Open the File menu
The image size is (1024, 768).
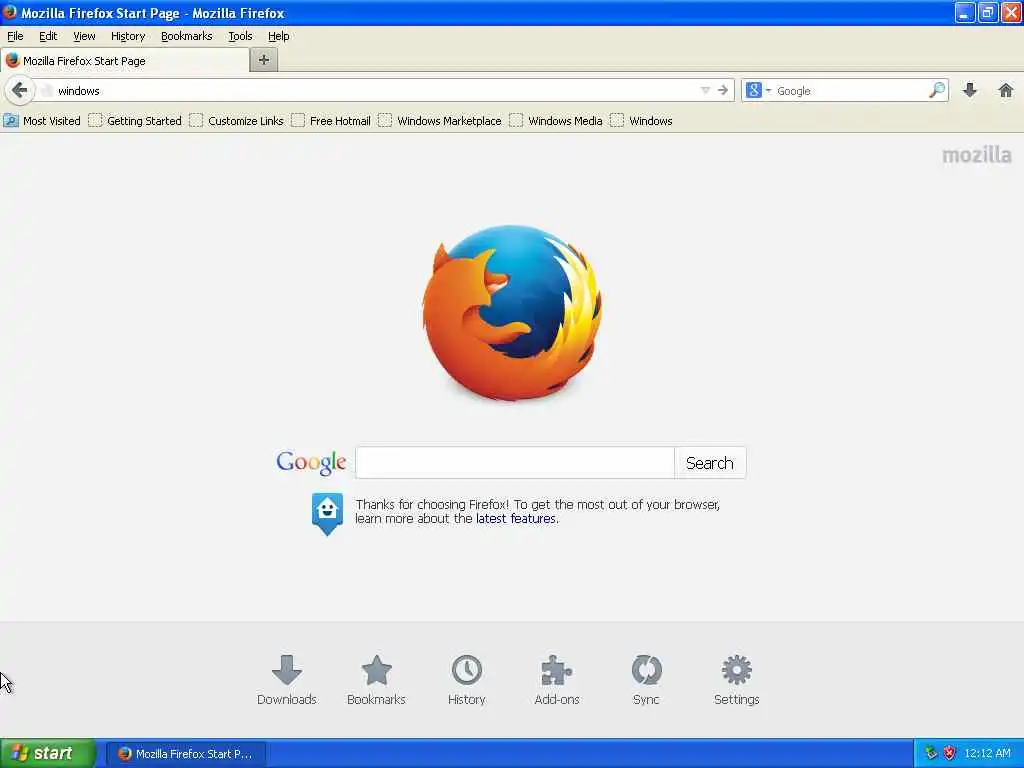coord(15,36)
